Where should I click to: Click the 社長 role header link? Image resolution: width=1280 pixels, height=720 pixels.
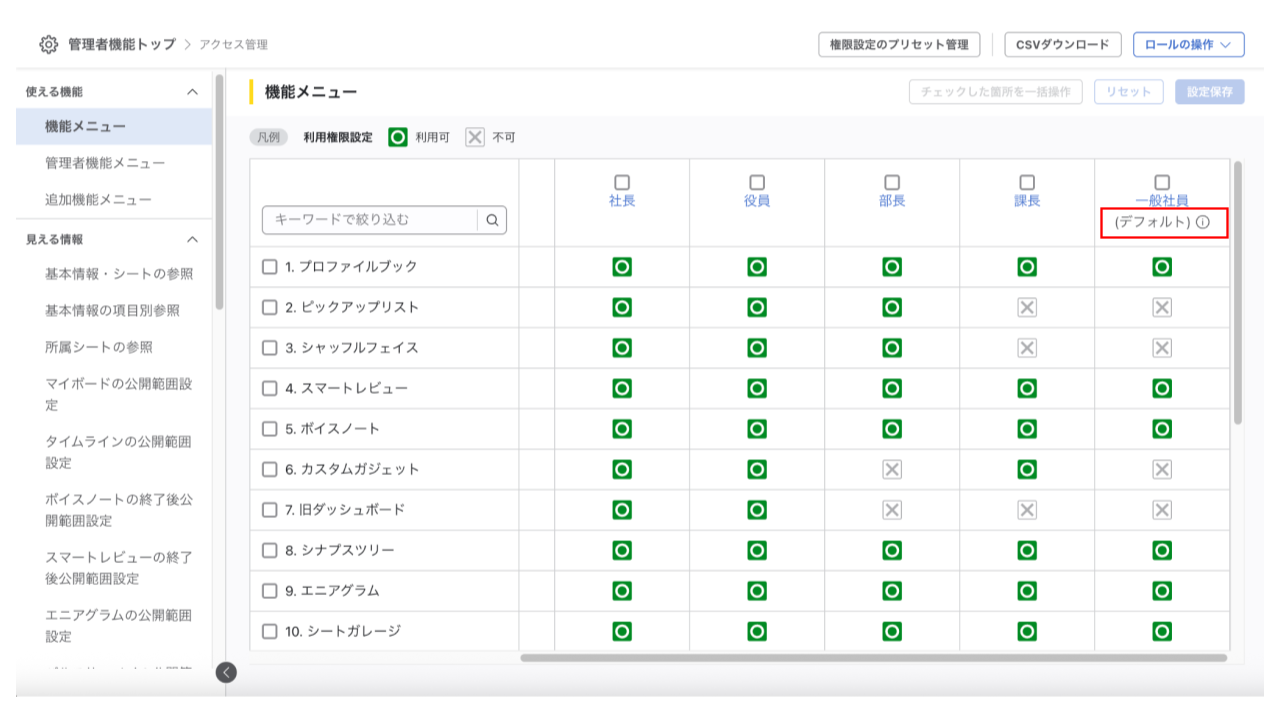(622, 201)
